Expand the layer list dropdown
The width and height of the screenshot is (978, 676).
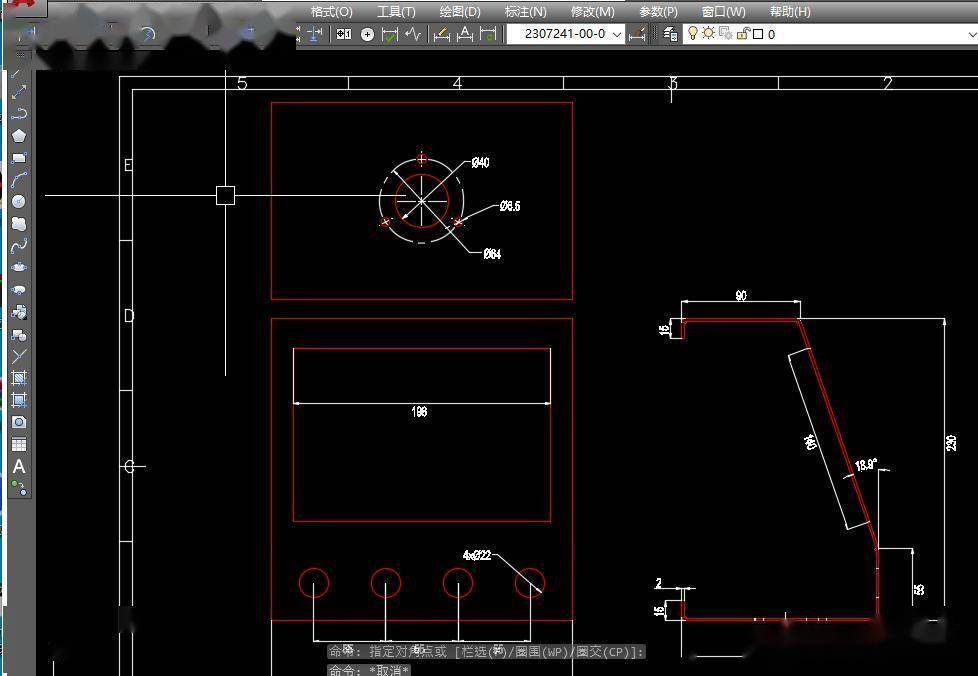970,34
